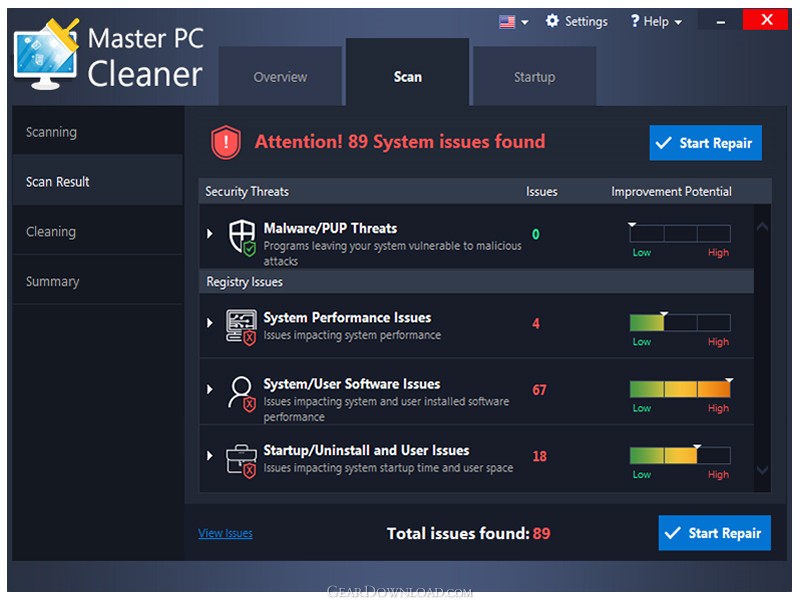Click the Malware/PUP Threats title text
The width and height of the screenshot is (800, 600).
tap(330, 228)
